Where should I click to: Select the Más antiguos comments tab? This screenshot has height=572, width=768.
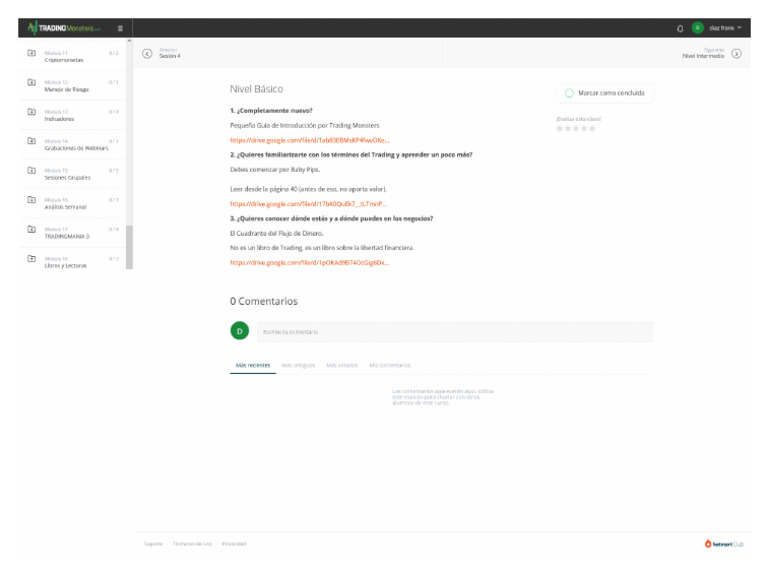tap(298, 365)
